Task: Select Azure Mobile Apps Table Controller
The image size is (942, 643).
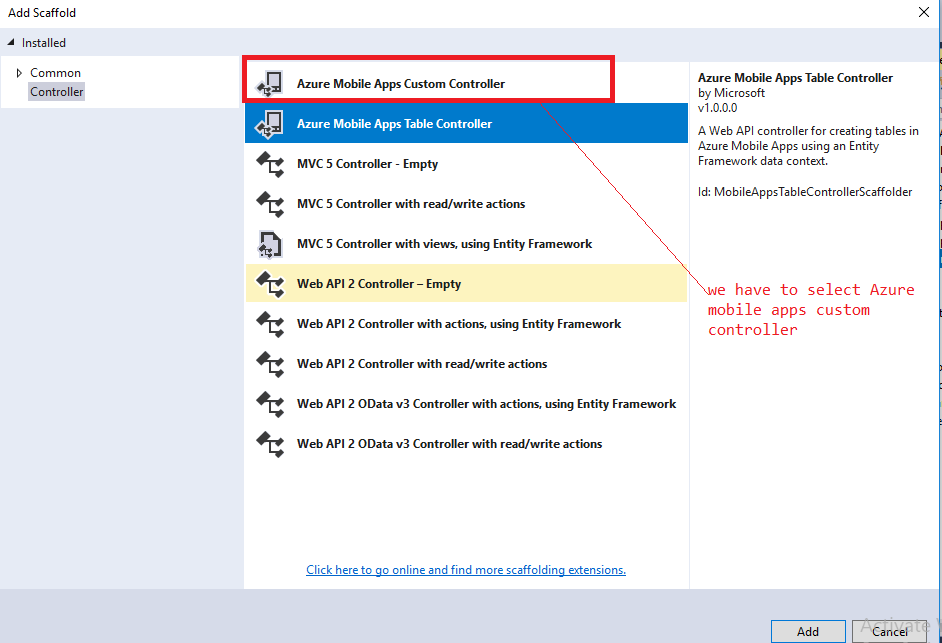Action: [x=466, y=123]
